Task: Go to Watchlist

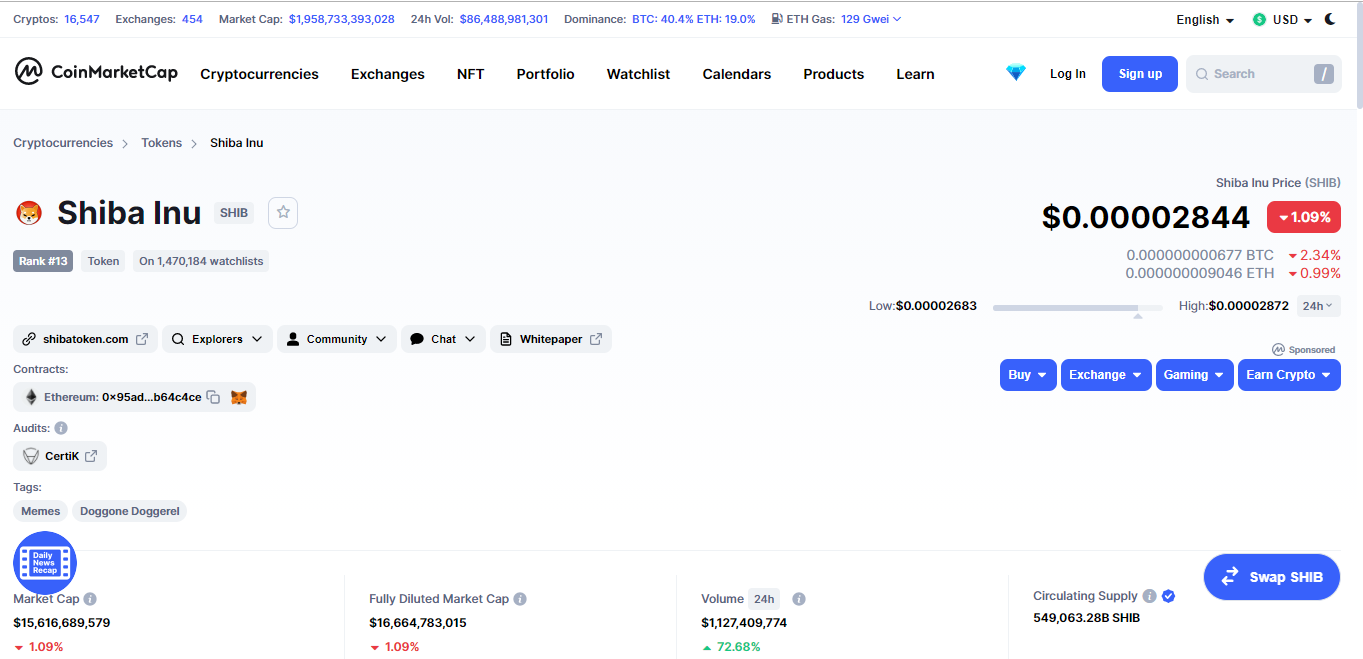Action: (638, 74)
